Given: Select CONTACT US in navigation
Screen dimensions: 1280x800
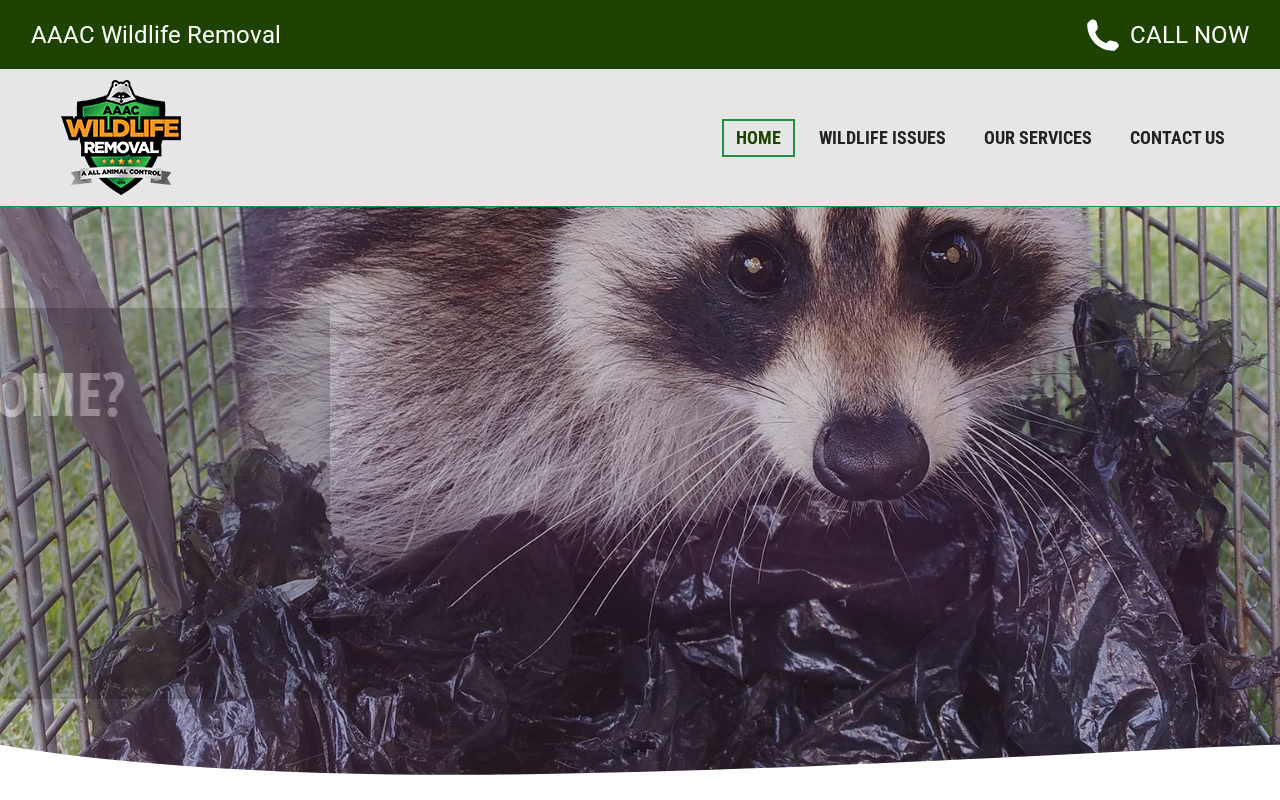Looking at the screenshot, I should [x=1177, y=138].
